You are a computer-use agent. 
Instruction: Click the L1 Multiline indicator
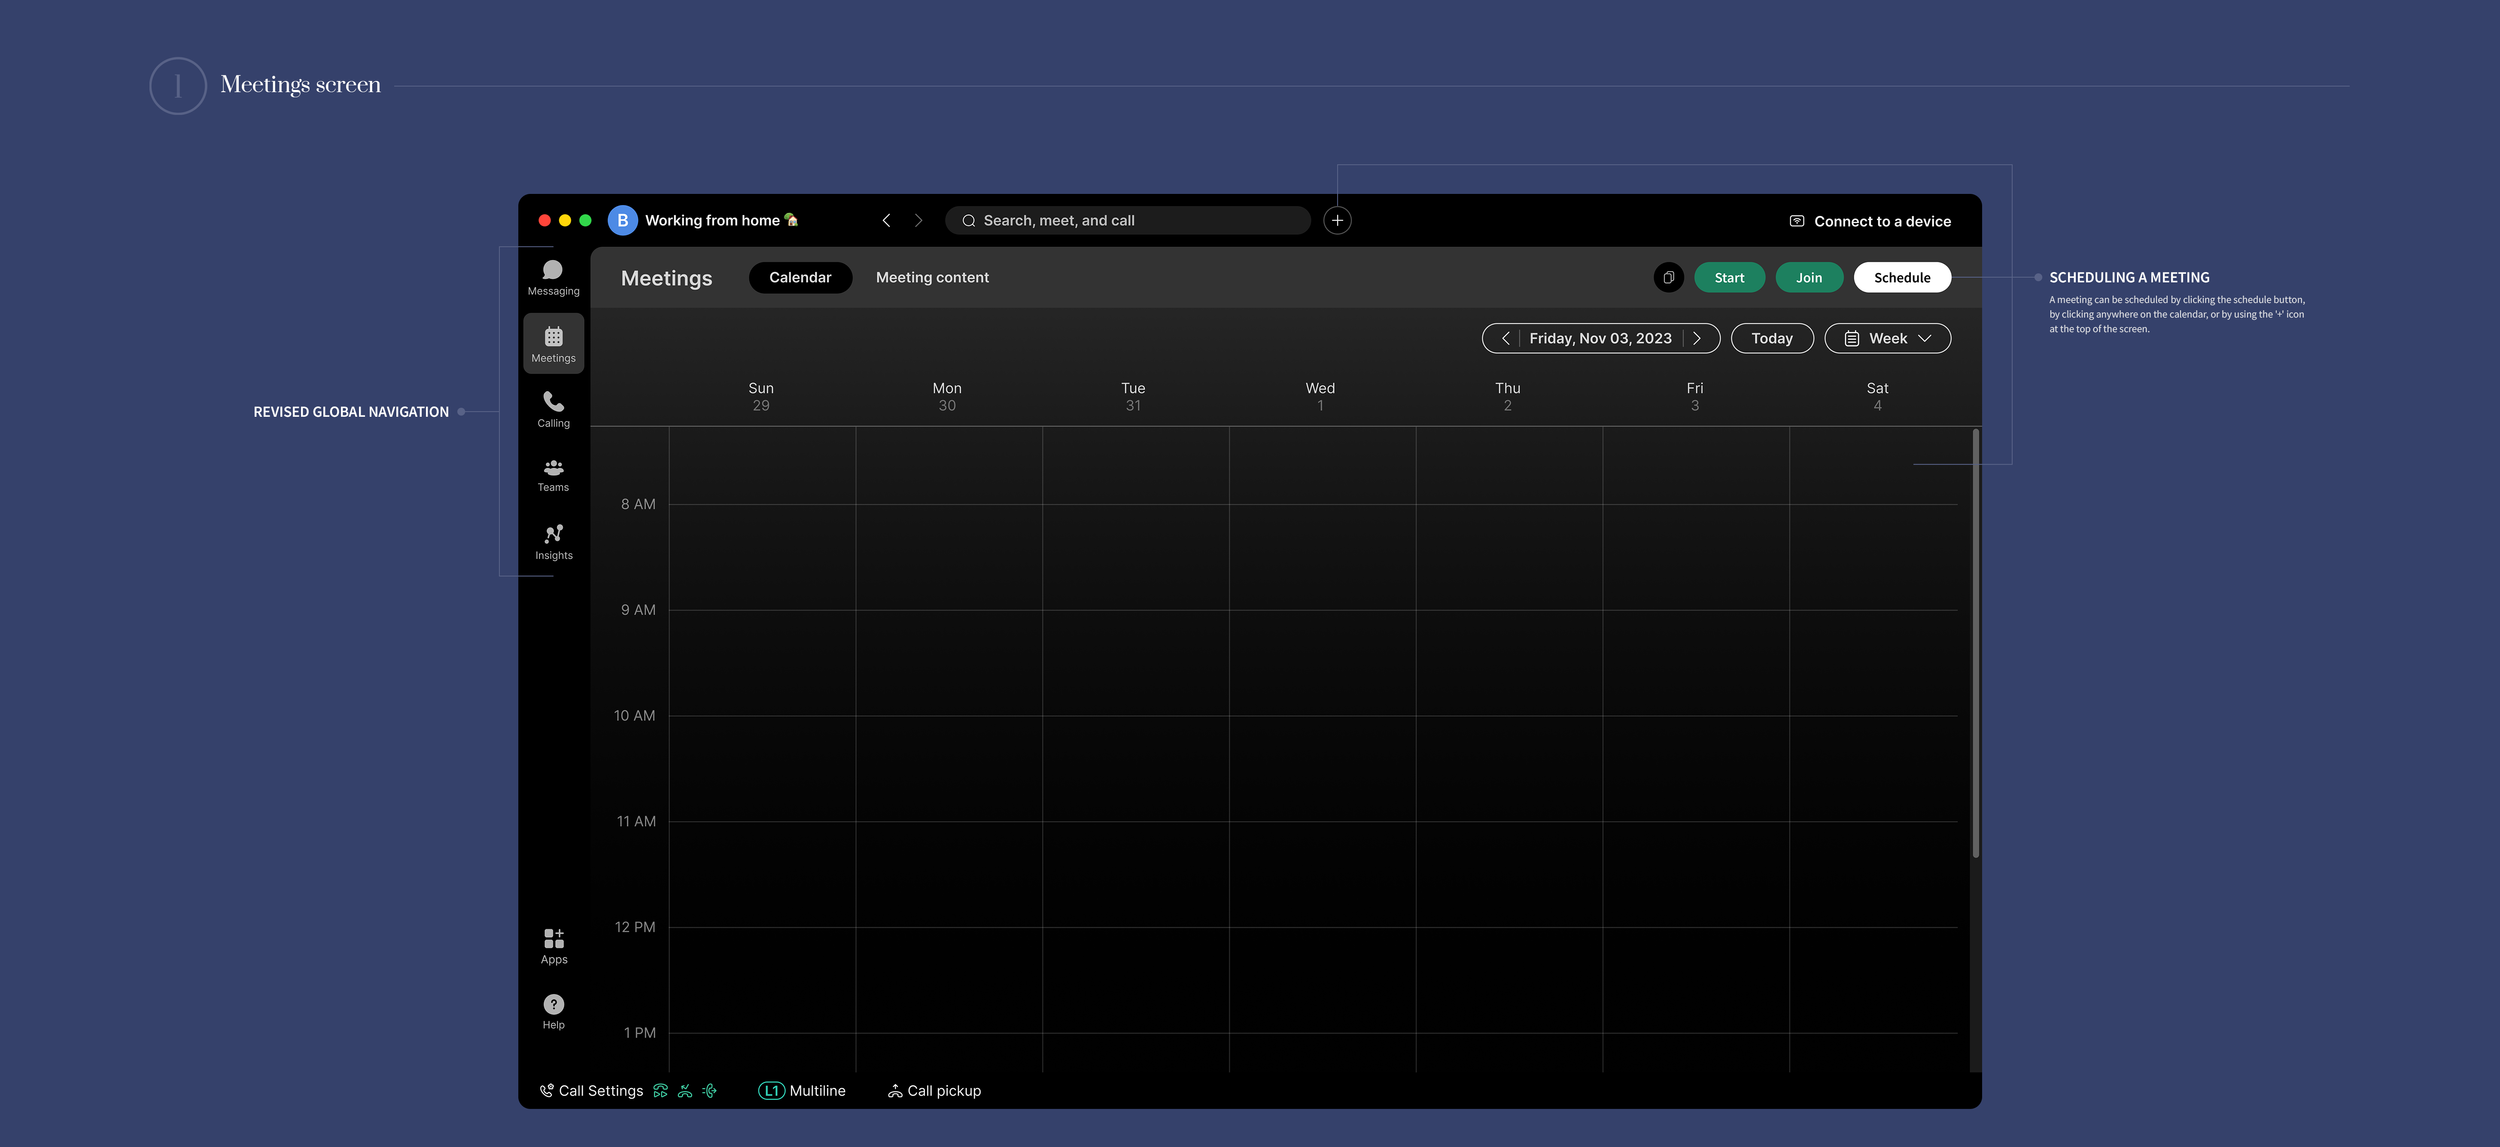pyautogui.click(x=802, y=1091)
